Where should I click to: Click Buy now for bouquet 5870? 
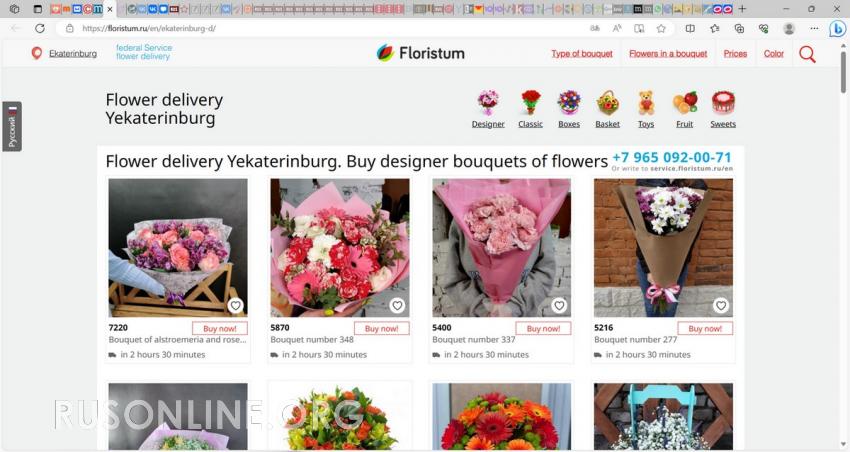coord(382,328)
